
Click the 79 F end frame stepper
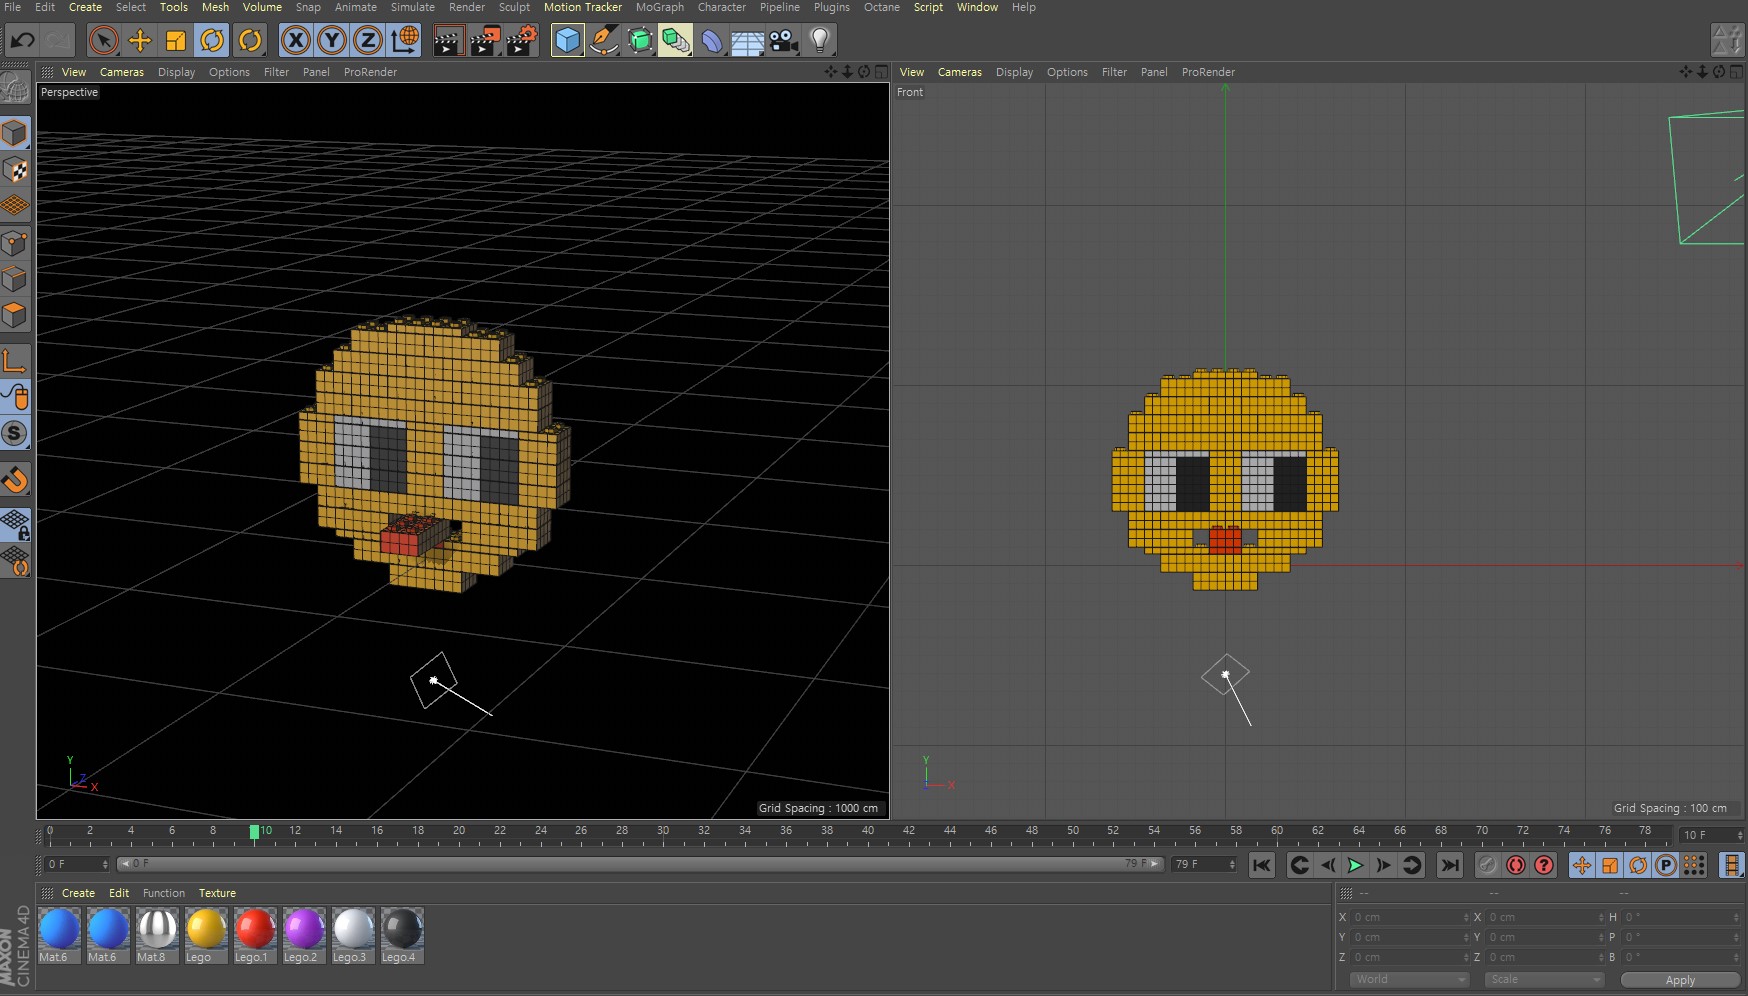click(1232, 864)
